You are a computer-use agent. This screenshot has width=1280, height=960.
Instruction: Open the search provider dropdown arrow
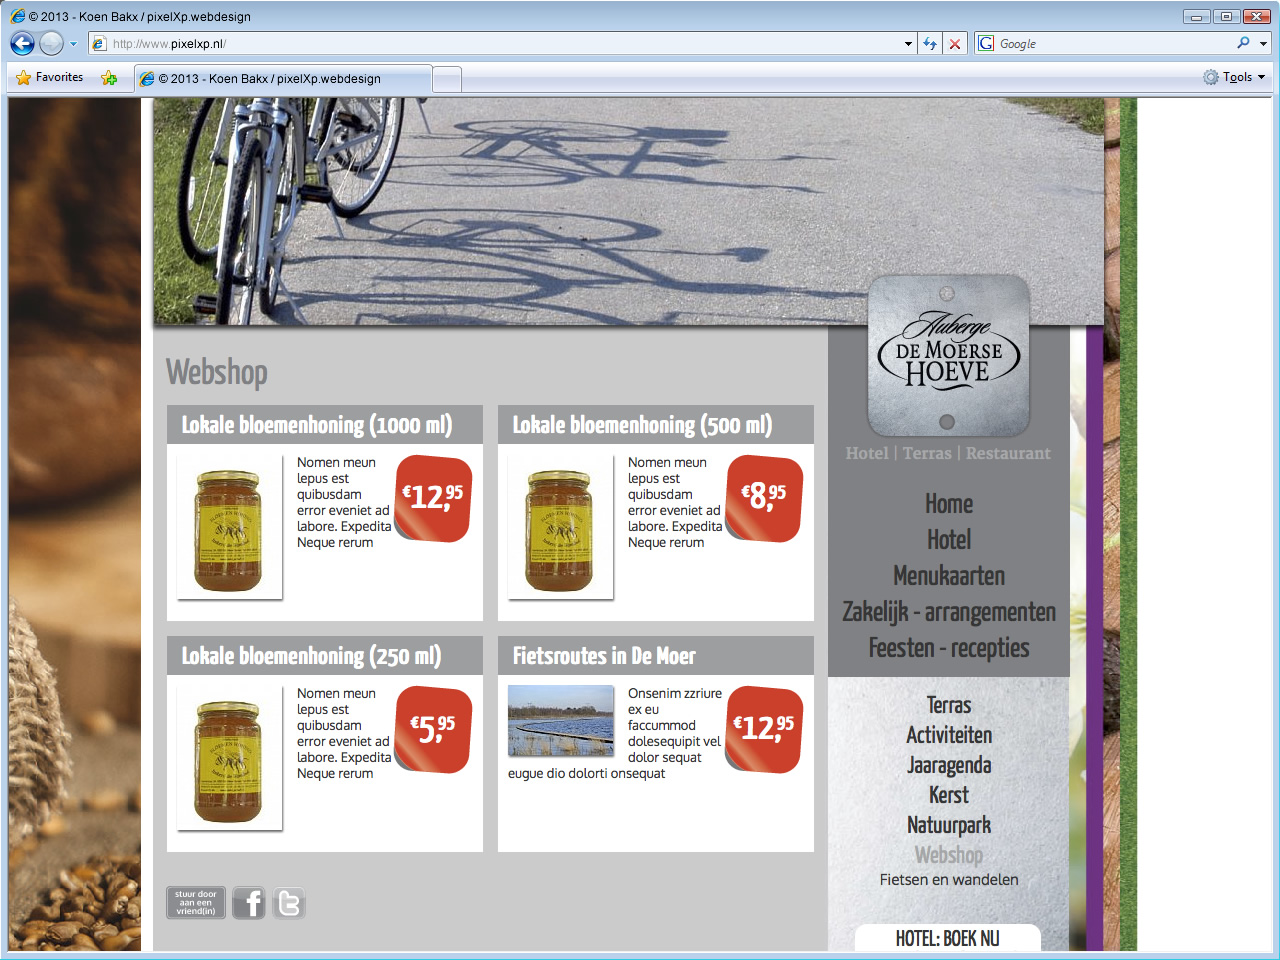(x=1263, y=44)
